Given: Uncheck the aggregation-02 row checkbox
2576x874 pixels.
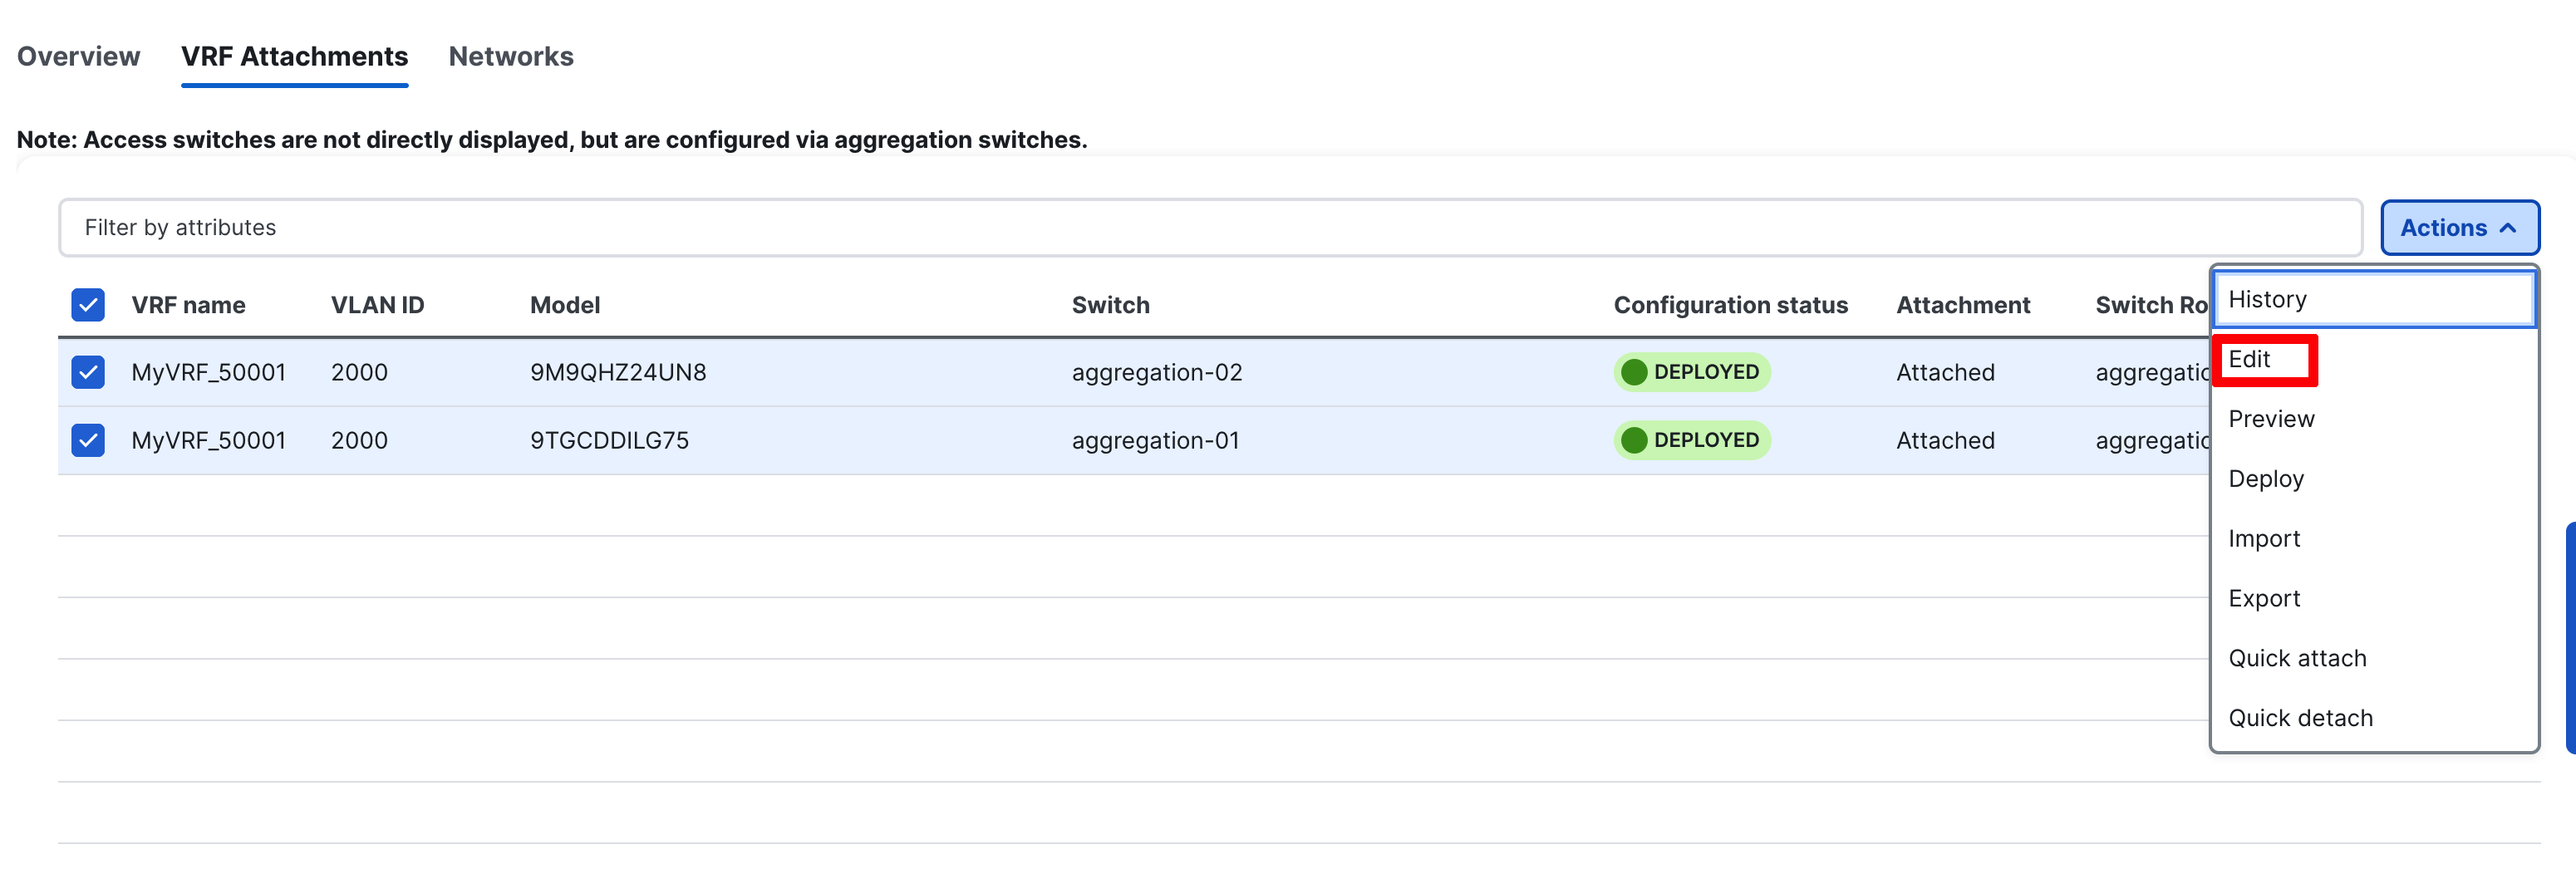Looking at the screenshot, I should [x=88, y=372].
